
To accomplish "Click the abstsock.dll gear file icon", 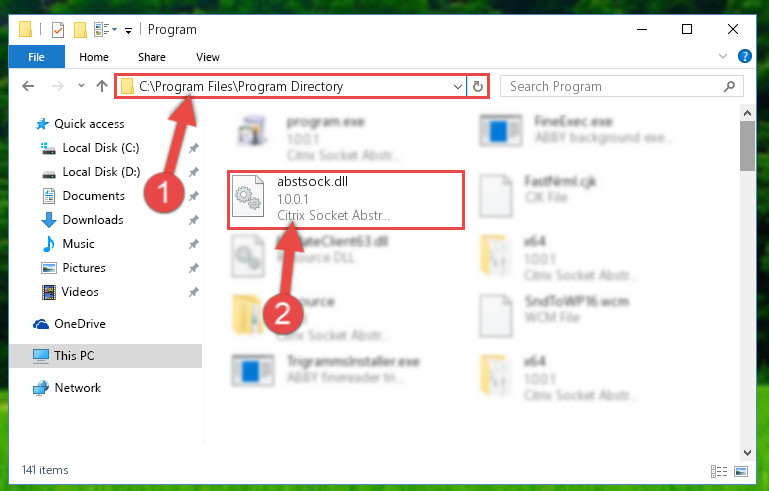I will pos(248,196).
